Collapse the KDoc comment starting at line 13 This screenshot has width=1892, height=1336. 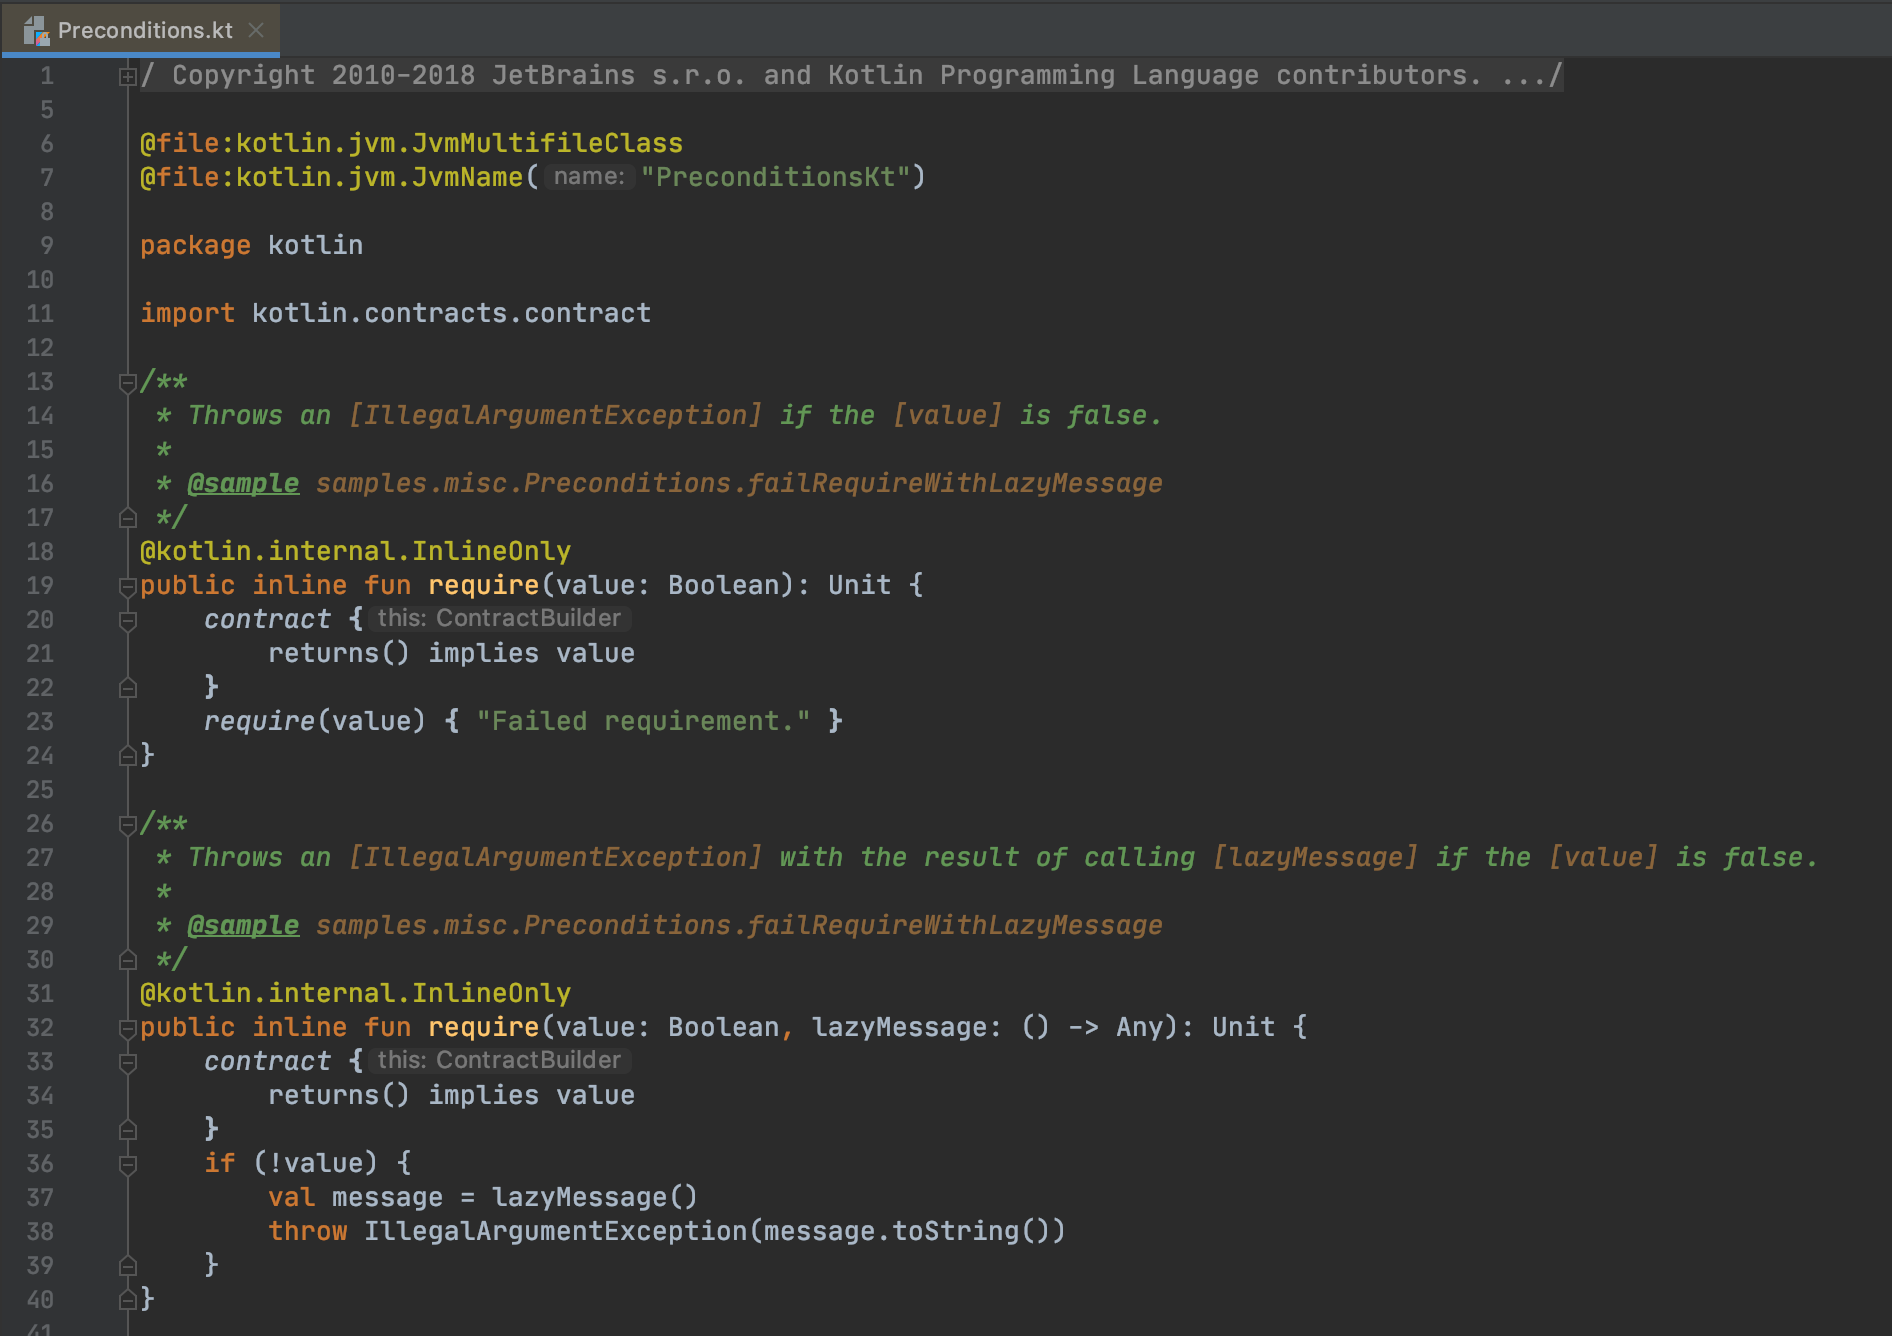(127, 382)
